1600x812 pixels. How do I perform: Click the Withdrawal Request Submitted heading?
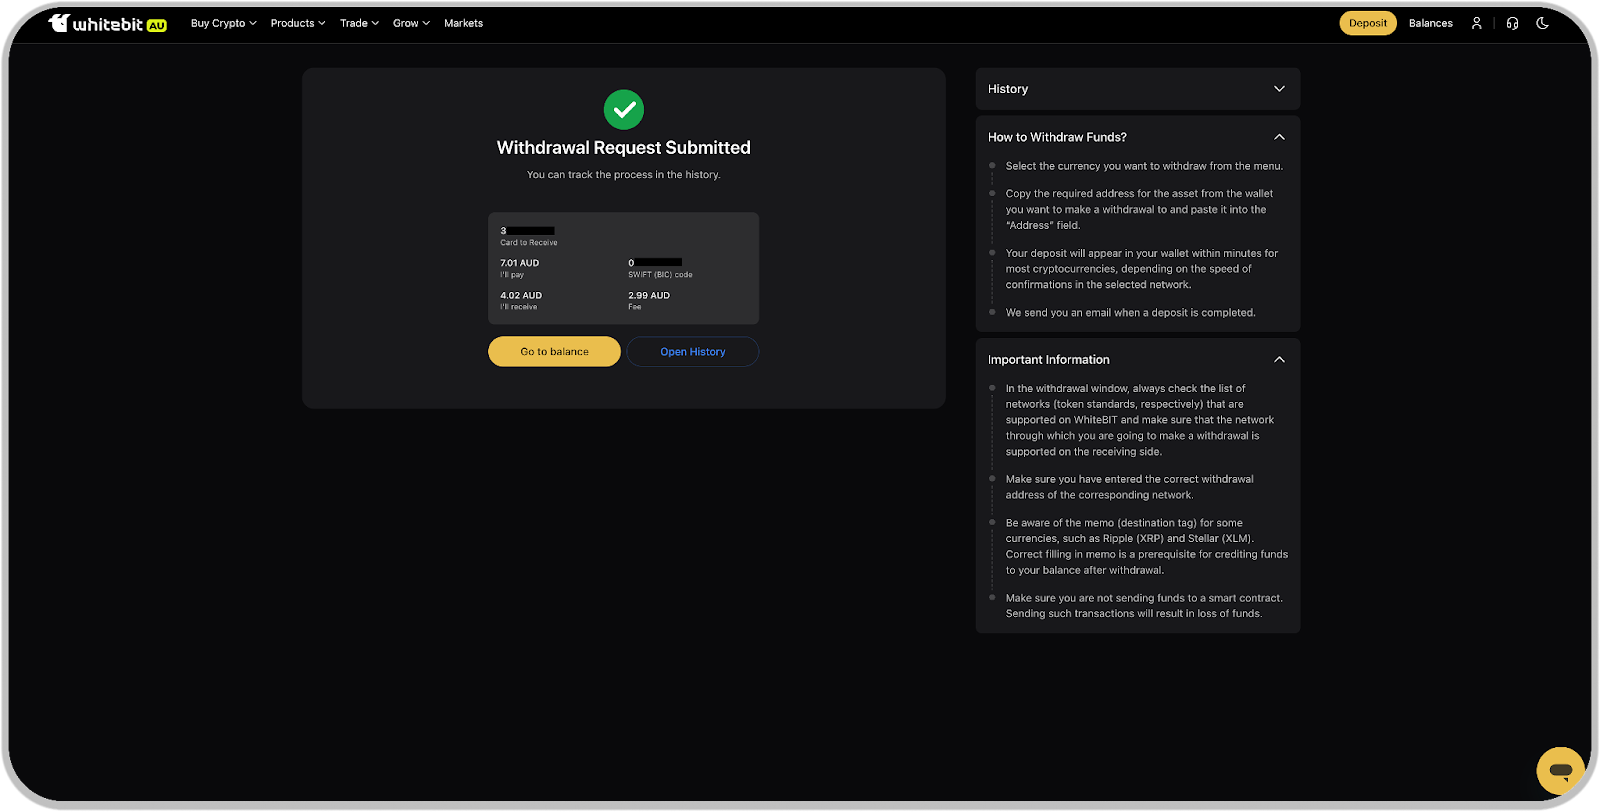(624, 148)
